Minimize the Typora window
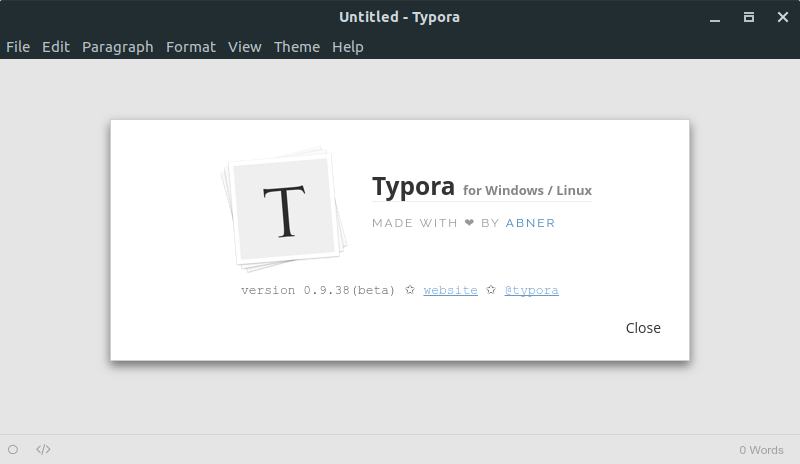 click(715, 18)
